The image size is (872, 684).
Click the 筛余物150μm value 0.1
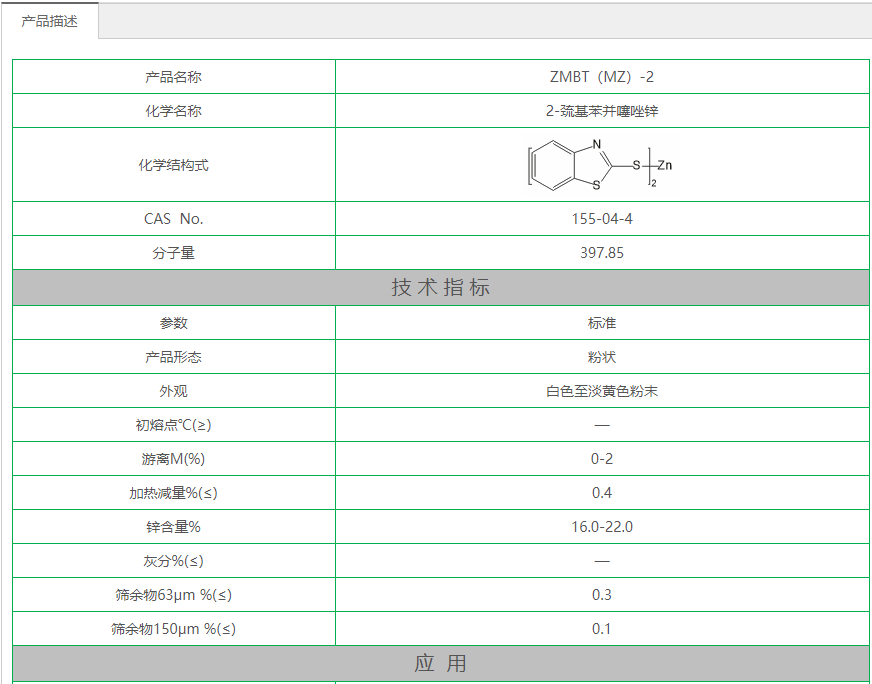[x=601, y=629]
